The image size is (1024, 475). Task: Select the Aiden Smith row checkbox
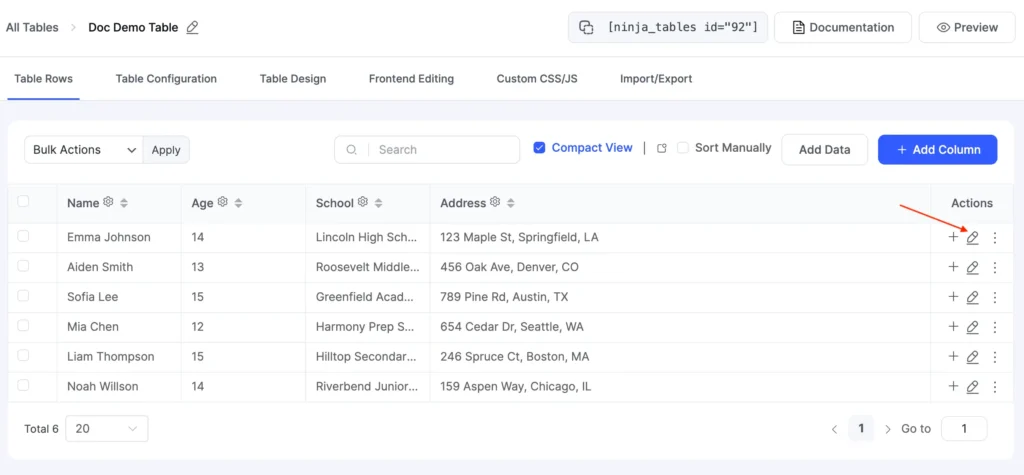coord(23,266)
